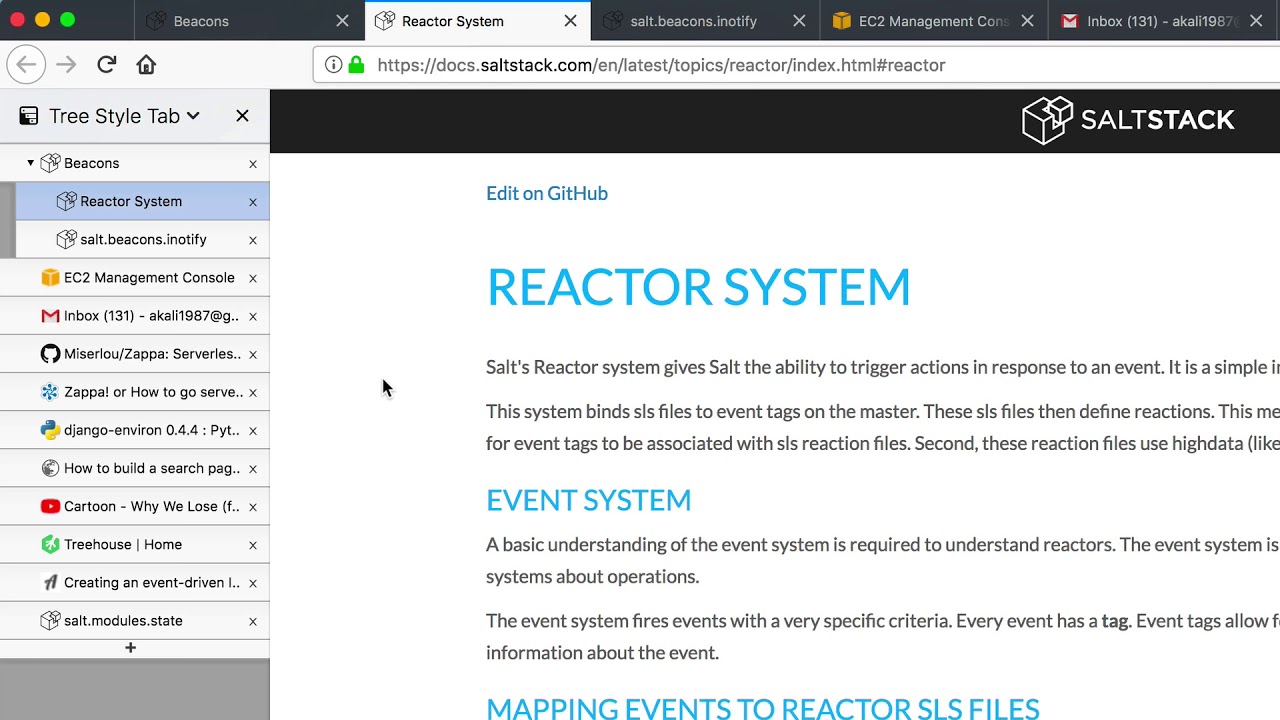Select the Beacons sidebar tree tab
Screen dimensions: 1280x720
pyautogui.click(x=135, y=163)
